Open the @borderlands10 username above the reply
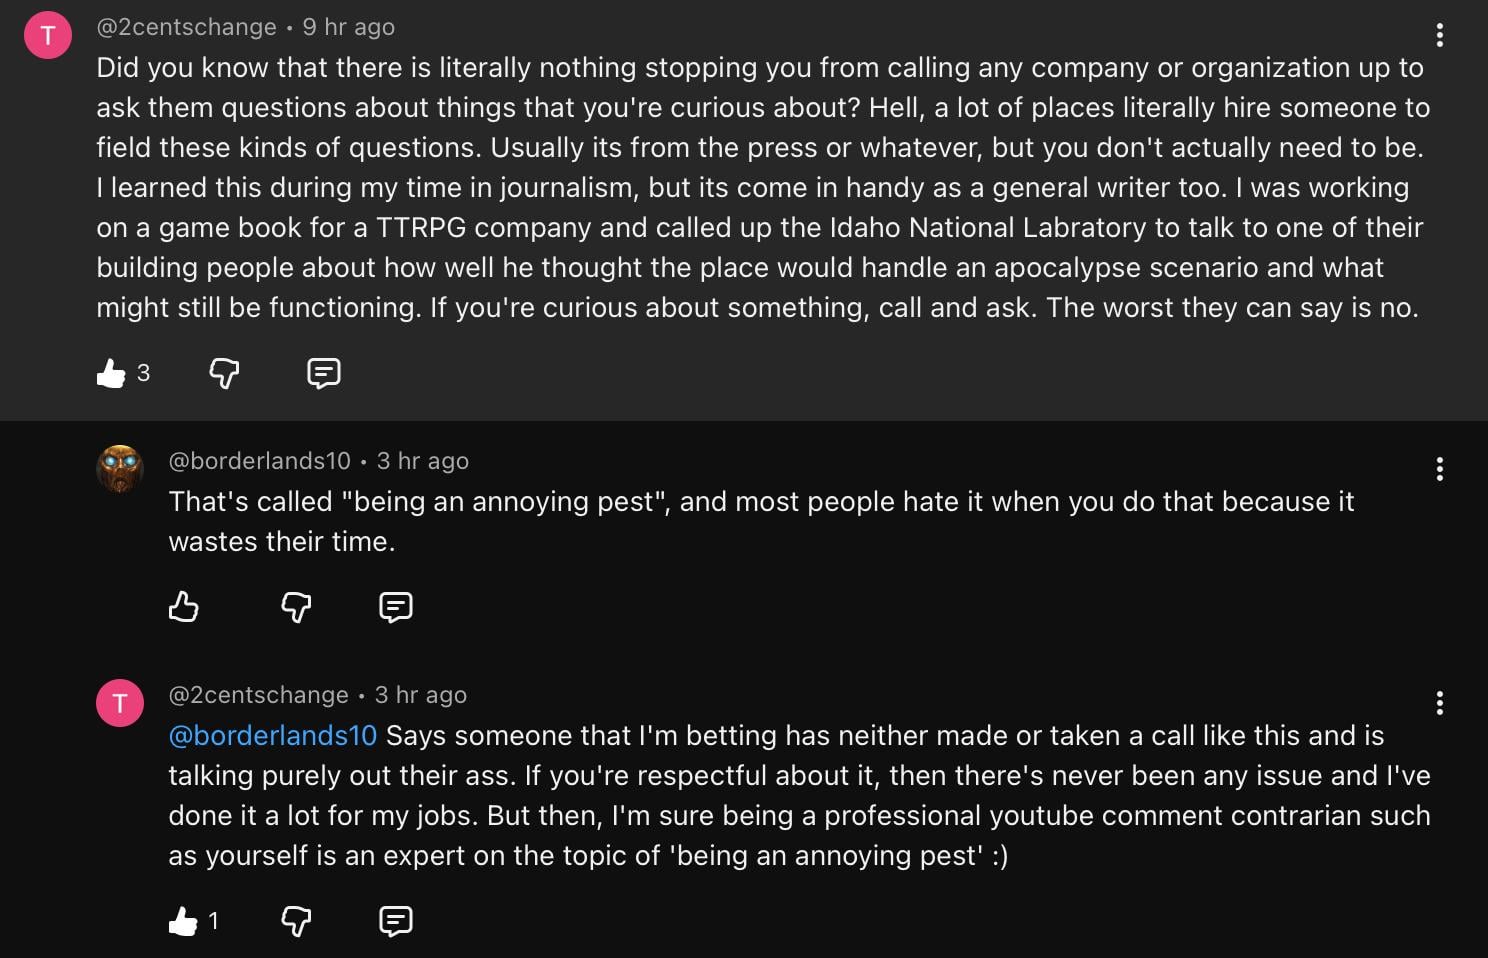1488x958 pixels. (x=259, y=461)
